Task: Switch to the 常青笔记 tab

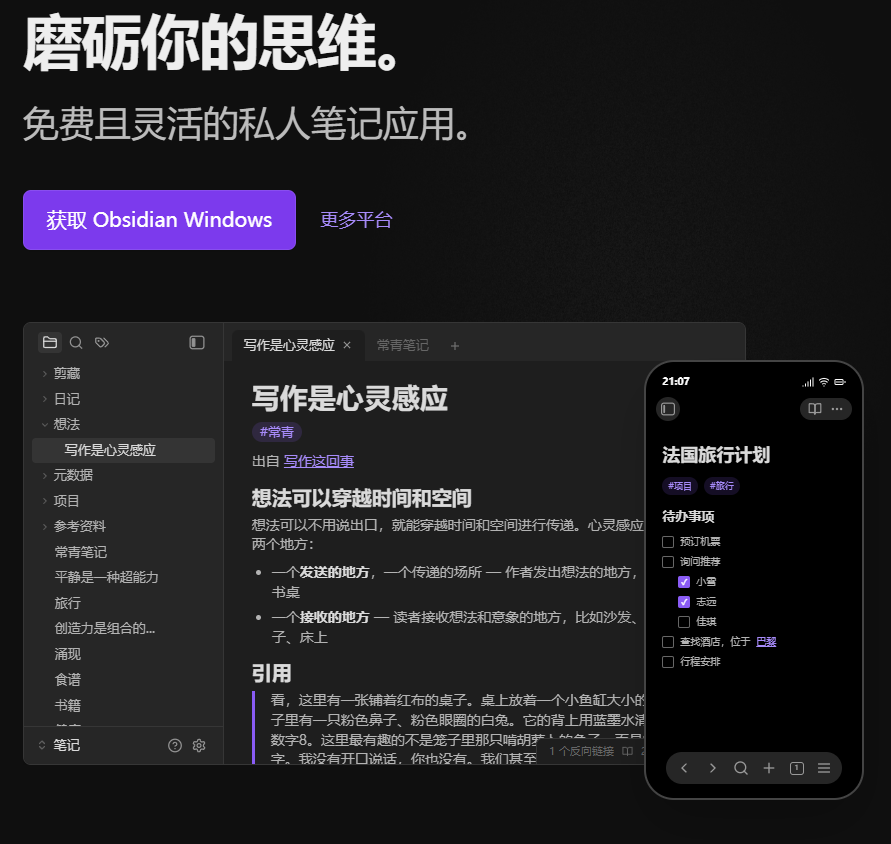Action: [x=402, y=345]
